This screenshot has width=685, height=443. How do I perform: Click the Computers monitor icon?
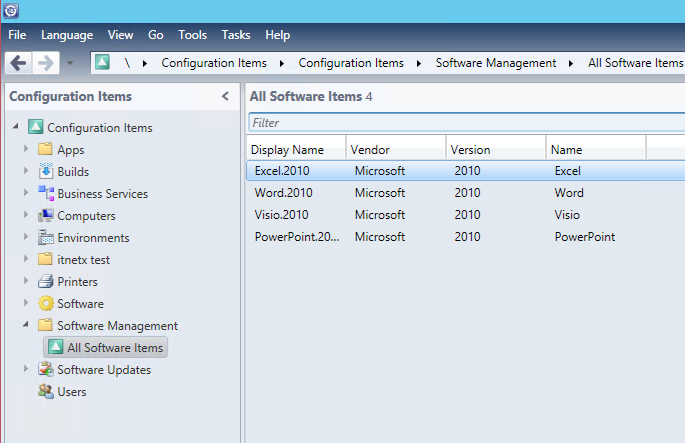[x=45, y=216]
